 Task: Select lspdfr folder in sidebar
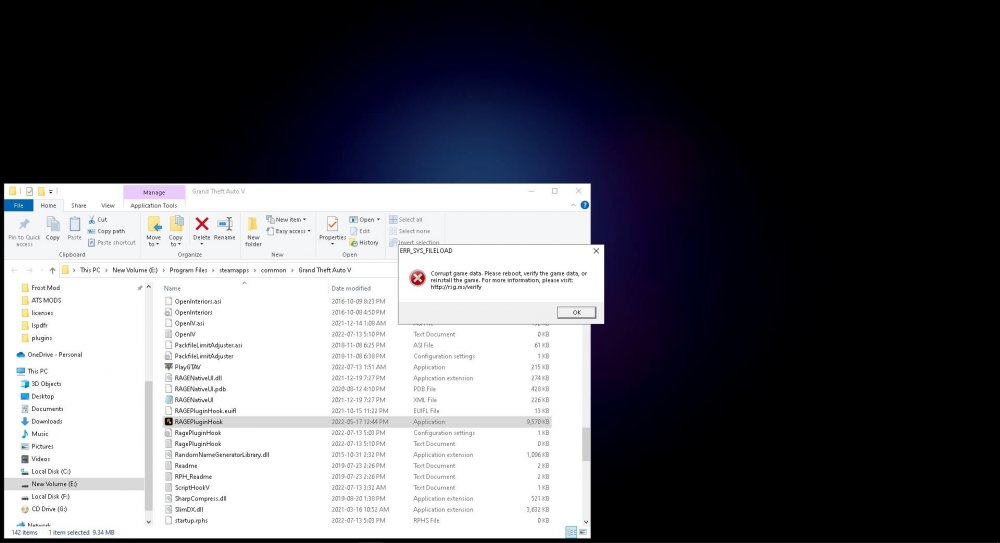[40, 325]
